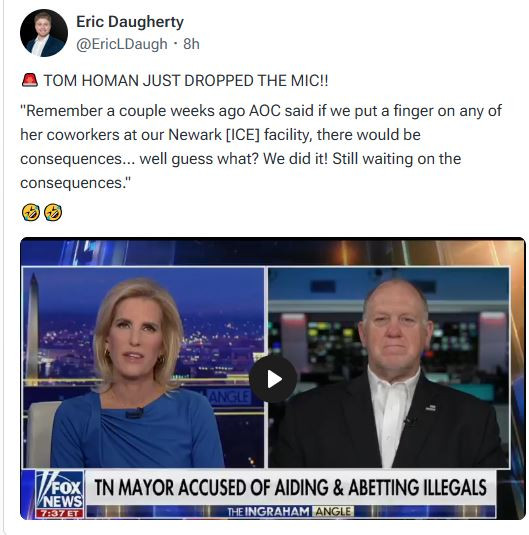
Task: Click the 7:37 ET time badge
Action: click(x=60, y=514)
